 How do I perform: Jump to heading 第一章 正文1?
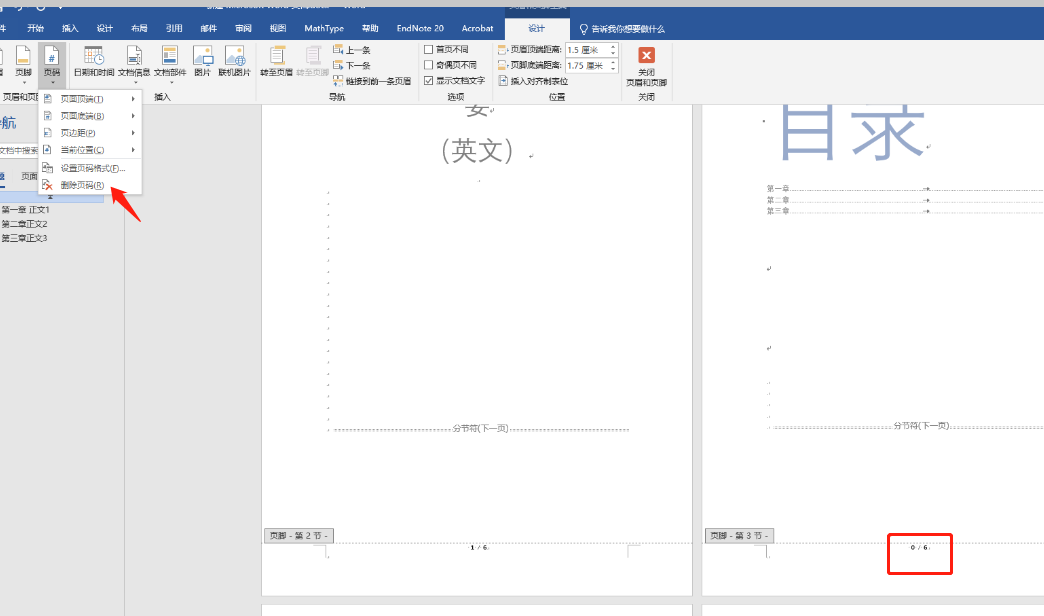[x=25, y=210]
